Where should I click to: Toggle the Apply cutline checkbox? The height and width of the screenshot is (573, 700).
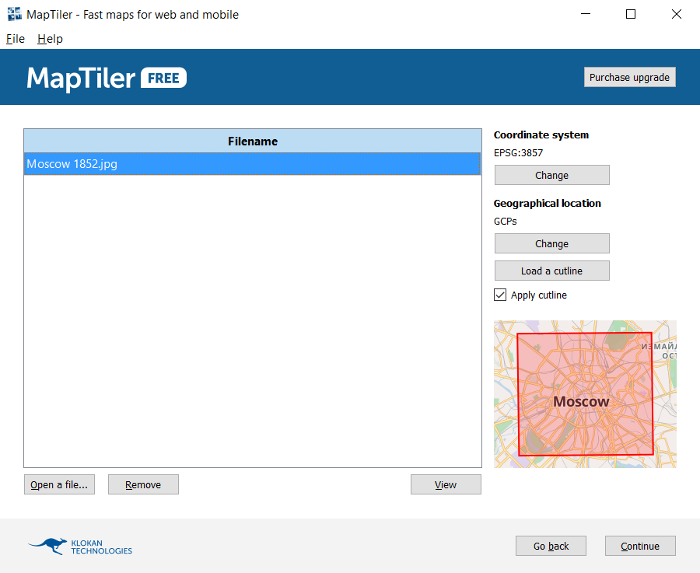[x=500, y=295]
